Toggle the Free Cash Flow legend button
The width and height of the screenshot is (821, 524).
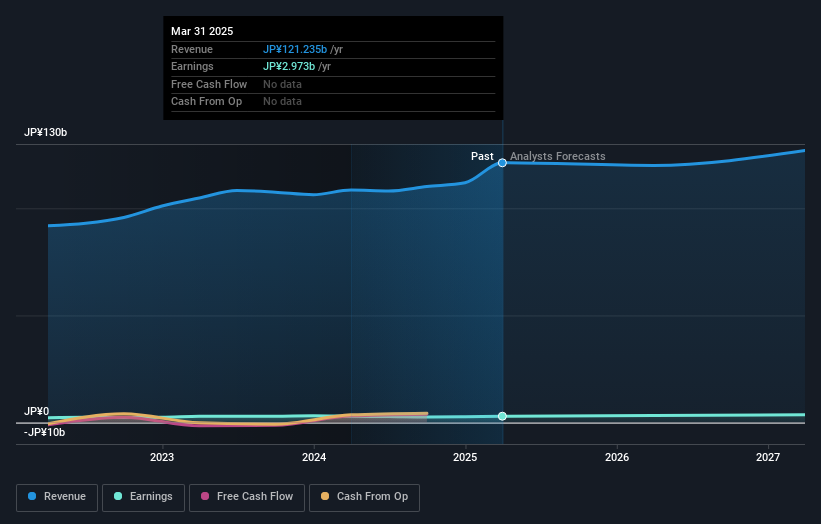247,497
